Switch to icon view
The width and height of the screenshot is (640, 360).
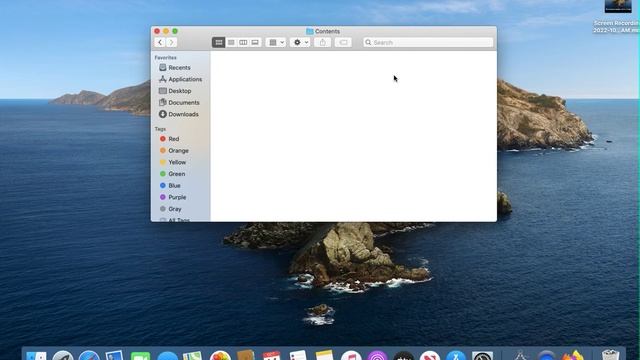(x=219, y=42)
